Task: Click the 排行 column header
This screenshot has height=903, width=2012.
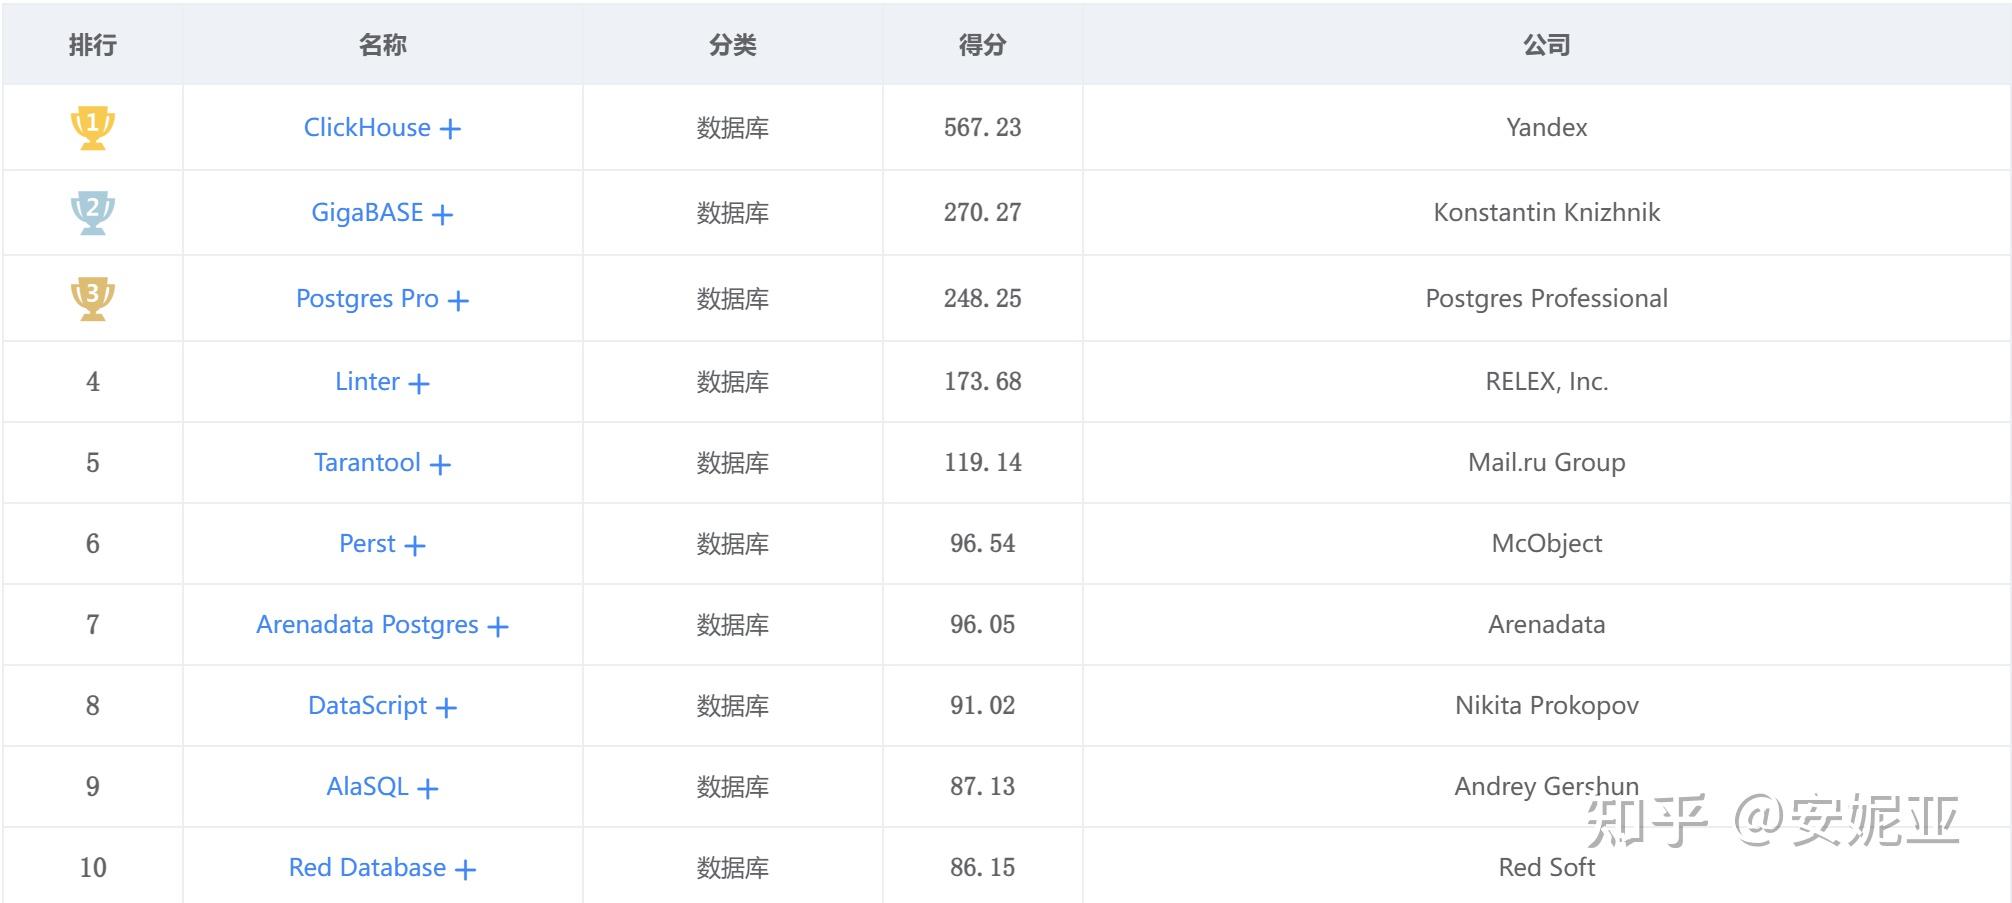Action: coord(93,44)
